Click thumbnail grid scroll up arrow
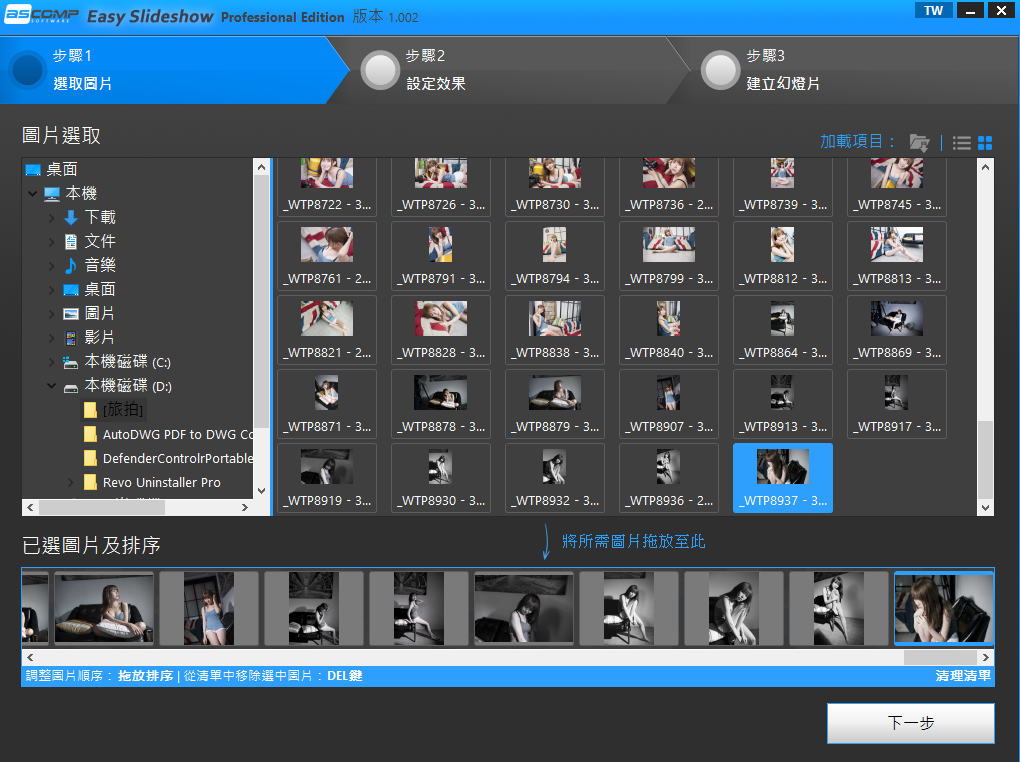Screen dimensions: 1020x762 click(x=985, y=167)
